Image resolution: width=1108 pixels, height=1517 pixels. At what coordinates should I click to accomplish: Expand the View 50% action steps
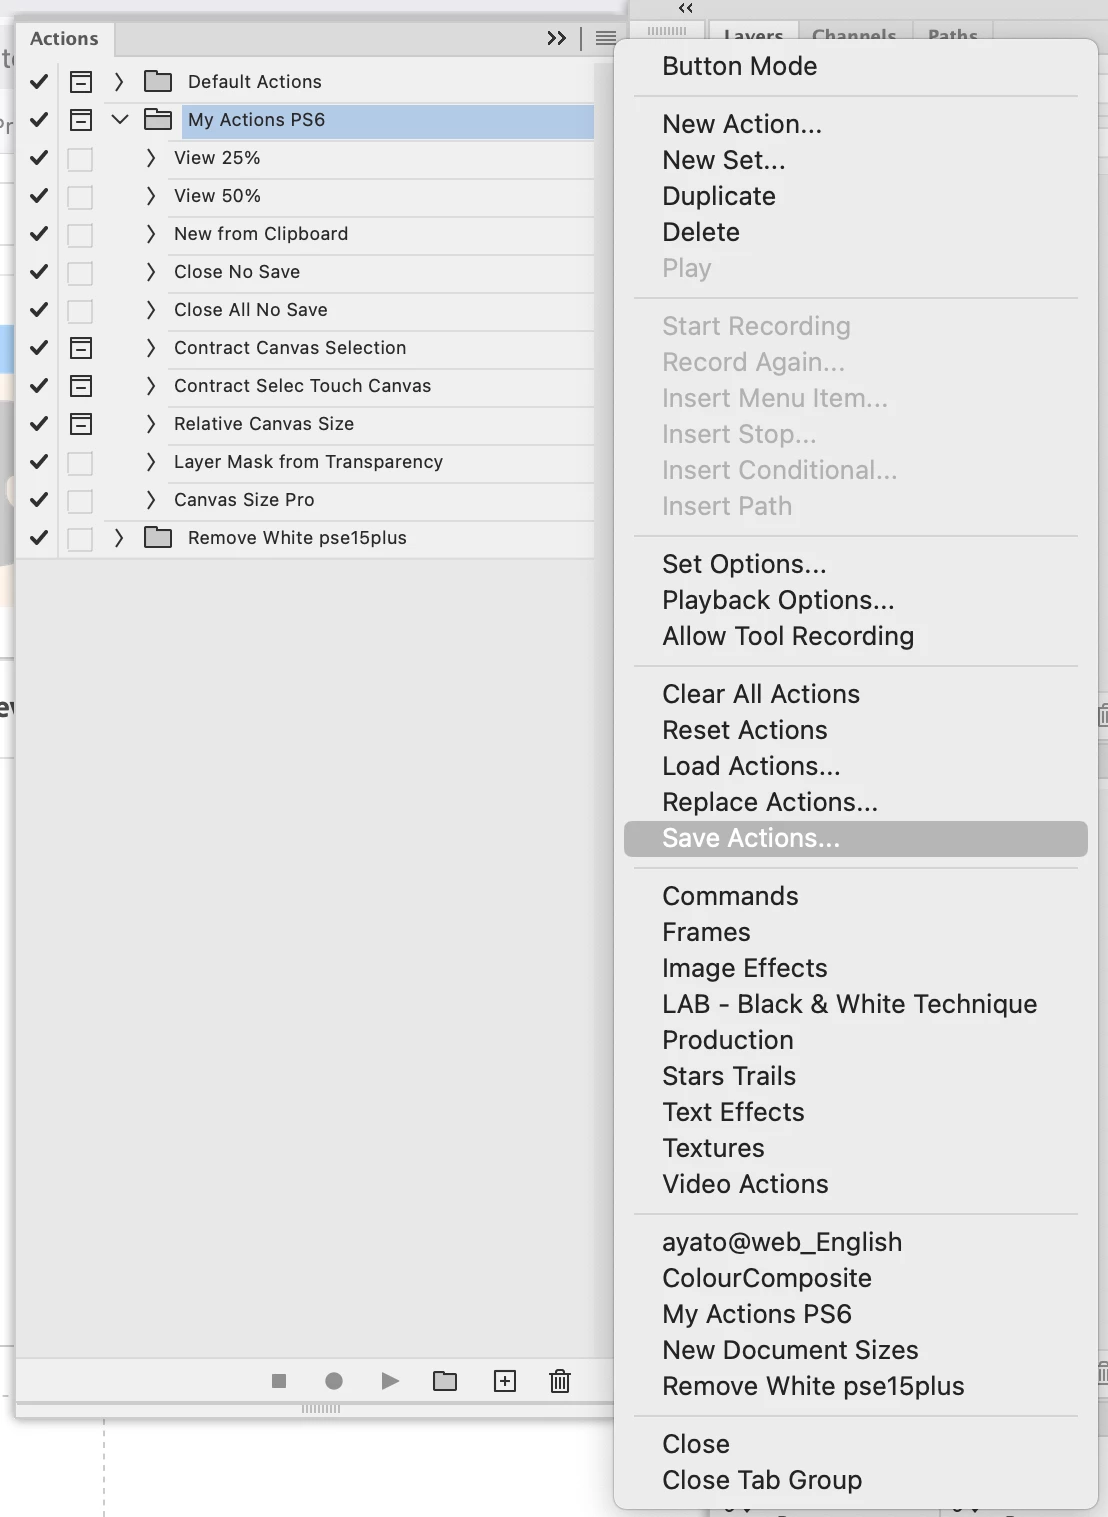click(x=151, y=195)
